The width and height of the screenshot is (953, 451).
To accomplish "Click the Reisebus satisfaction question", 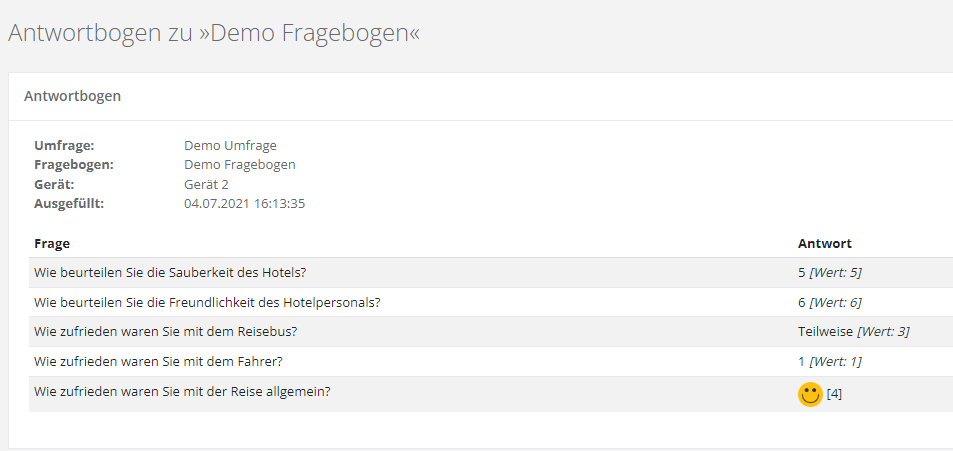I will 165,331.
